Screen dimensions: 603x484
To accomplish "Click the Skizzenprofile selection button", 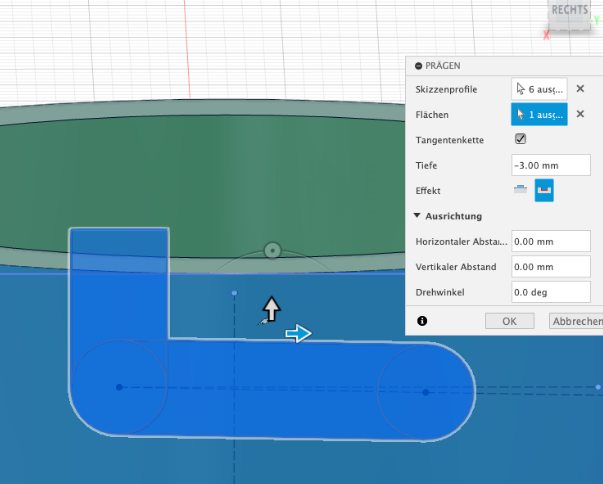I will 539,89.
